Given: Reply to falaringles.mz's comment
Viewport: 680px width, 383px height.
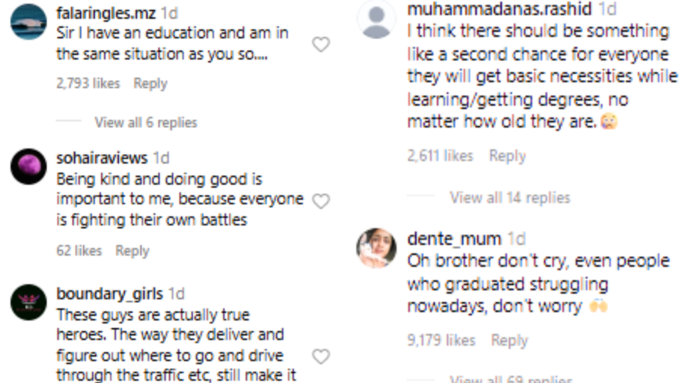Looking at the screenshot, I should pyautogui.click(x=150, y=83).
